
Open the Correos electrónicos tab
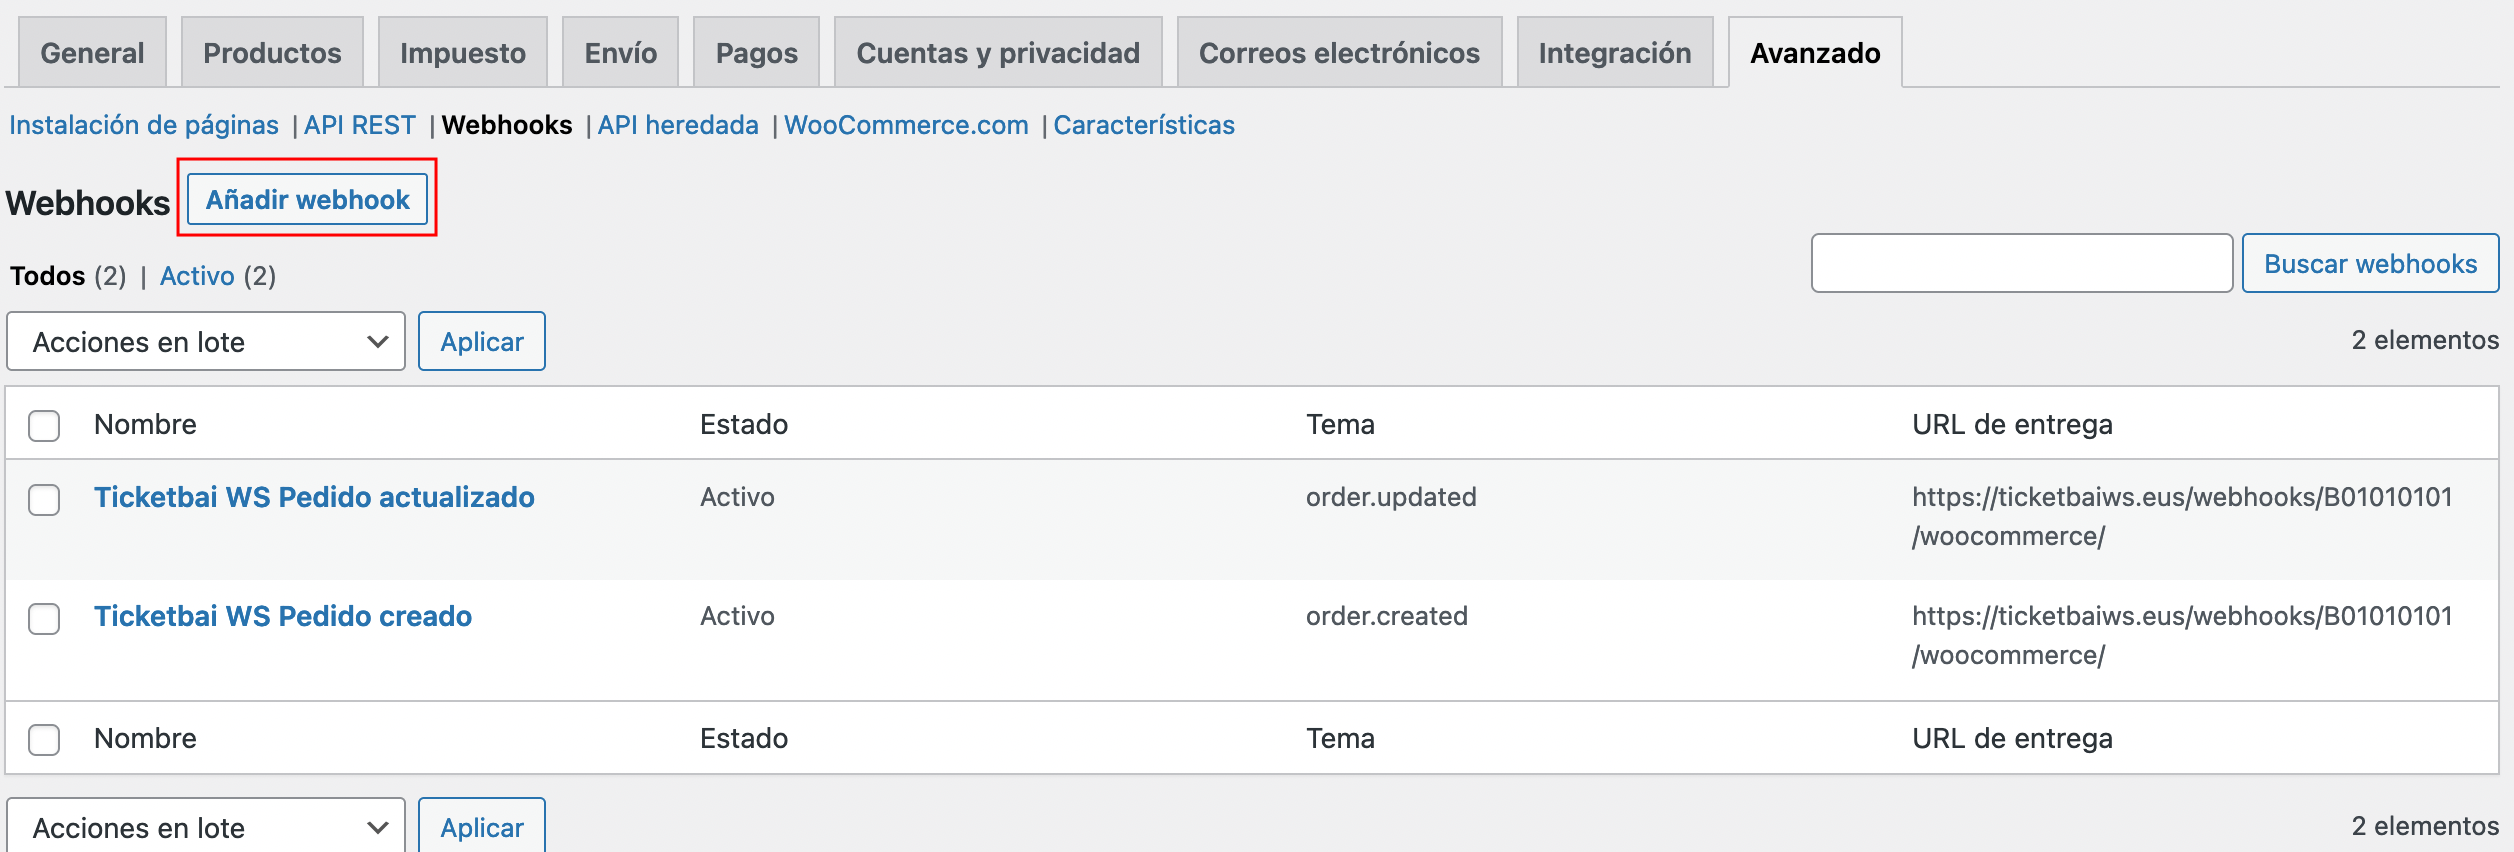(x=1339, y=53)
